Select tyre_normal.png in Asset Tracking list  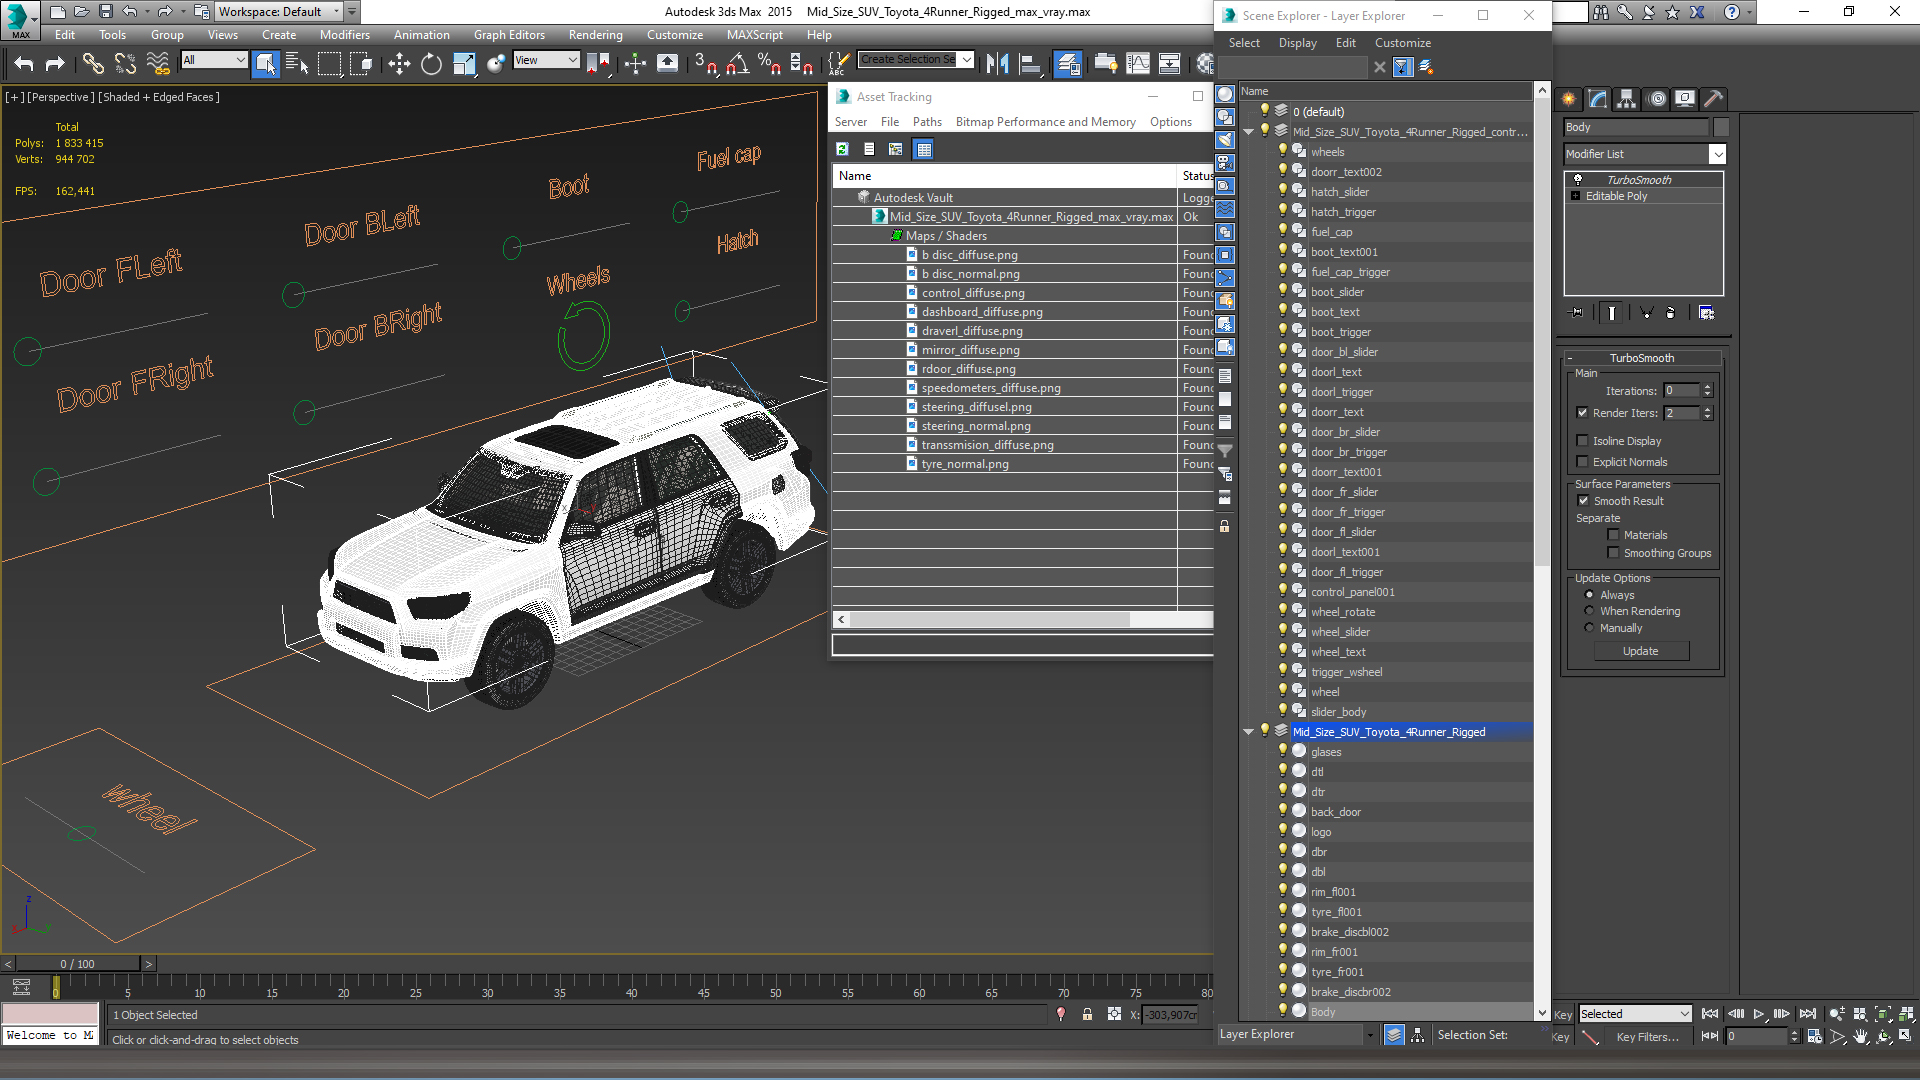click(x=964, y=464)
